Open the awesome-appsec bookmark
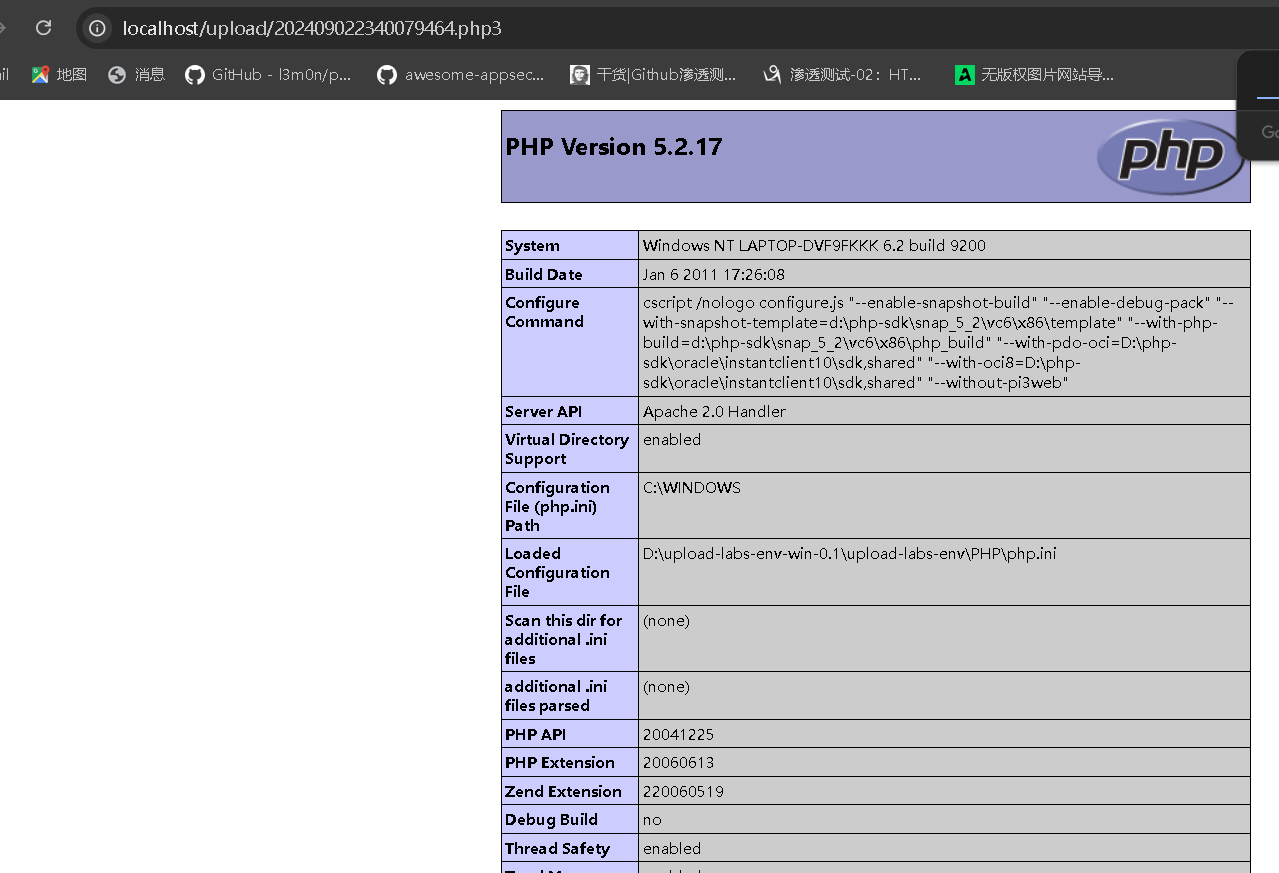The width and height of the screenshot is (1279, 873). pos(461,74)
